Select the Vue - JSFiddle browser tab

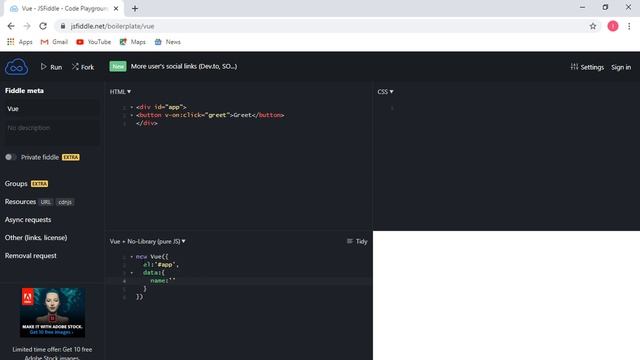point(63,9)
